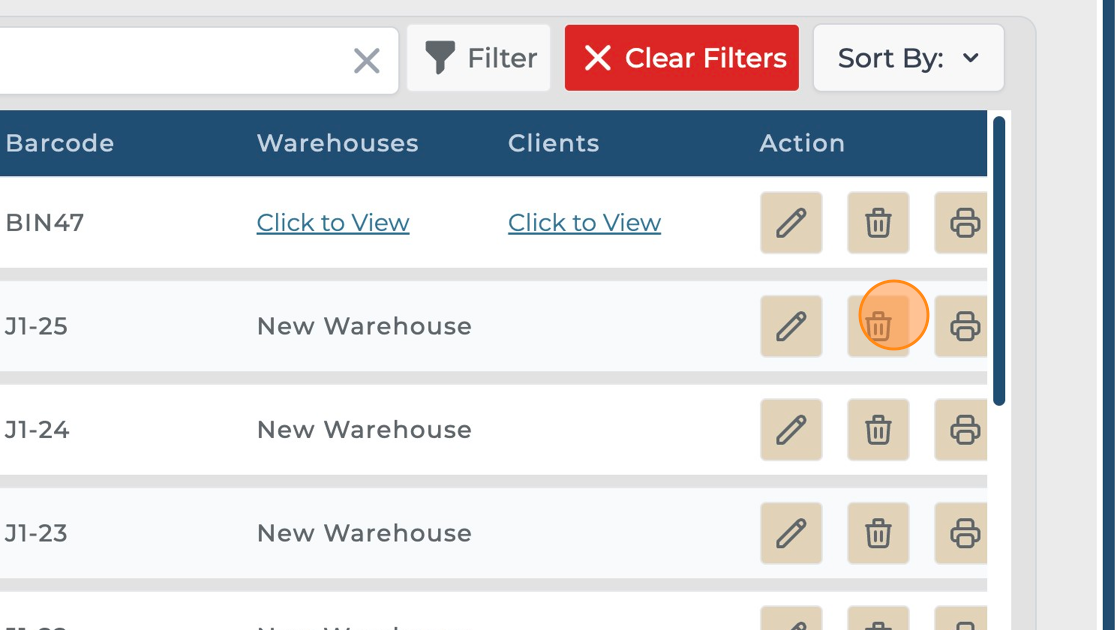
Task: Click inside the search input field
Action: pos(170,60)
